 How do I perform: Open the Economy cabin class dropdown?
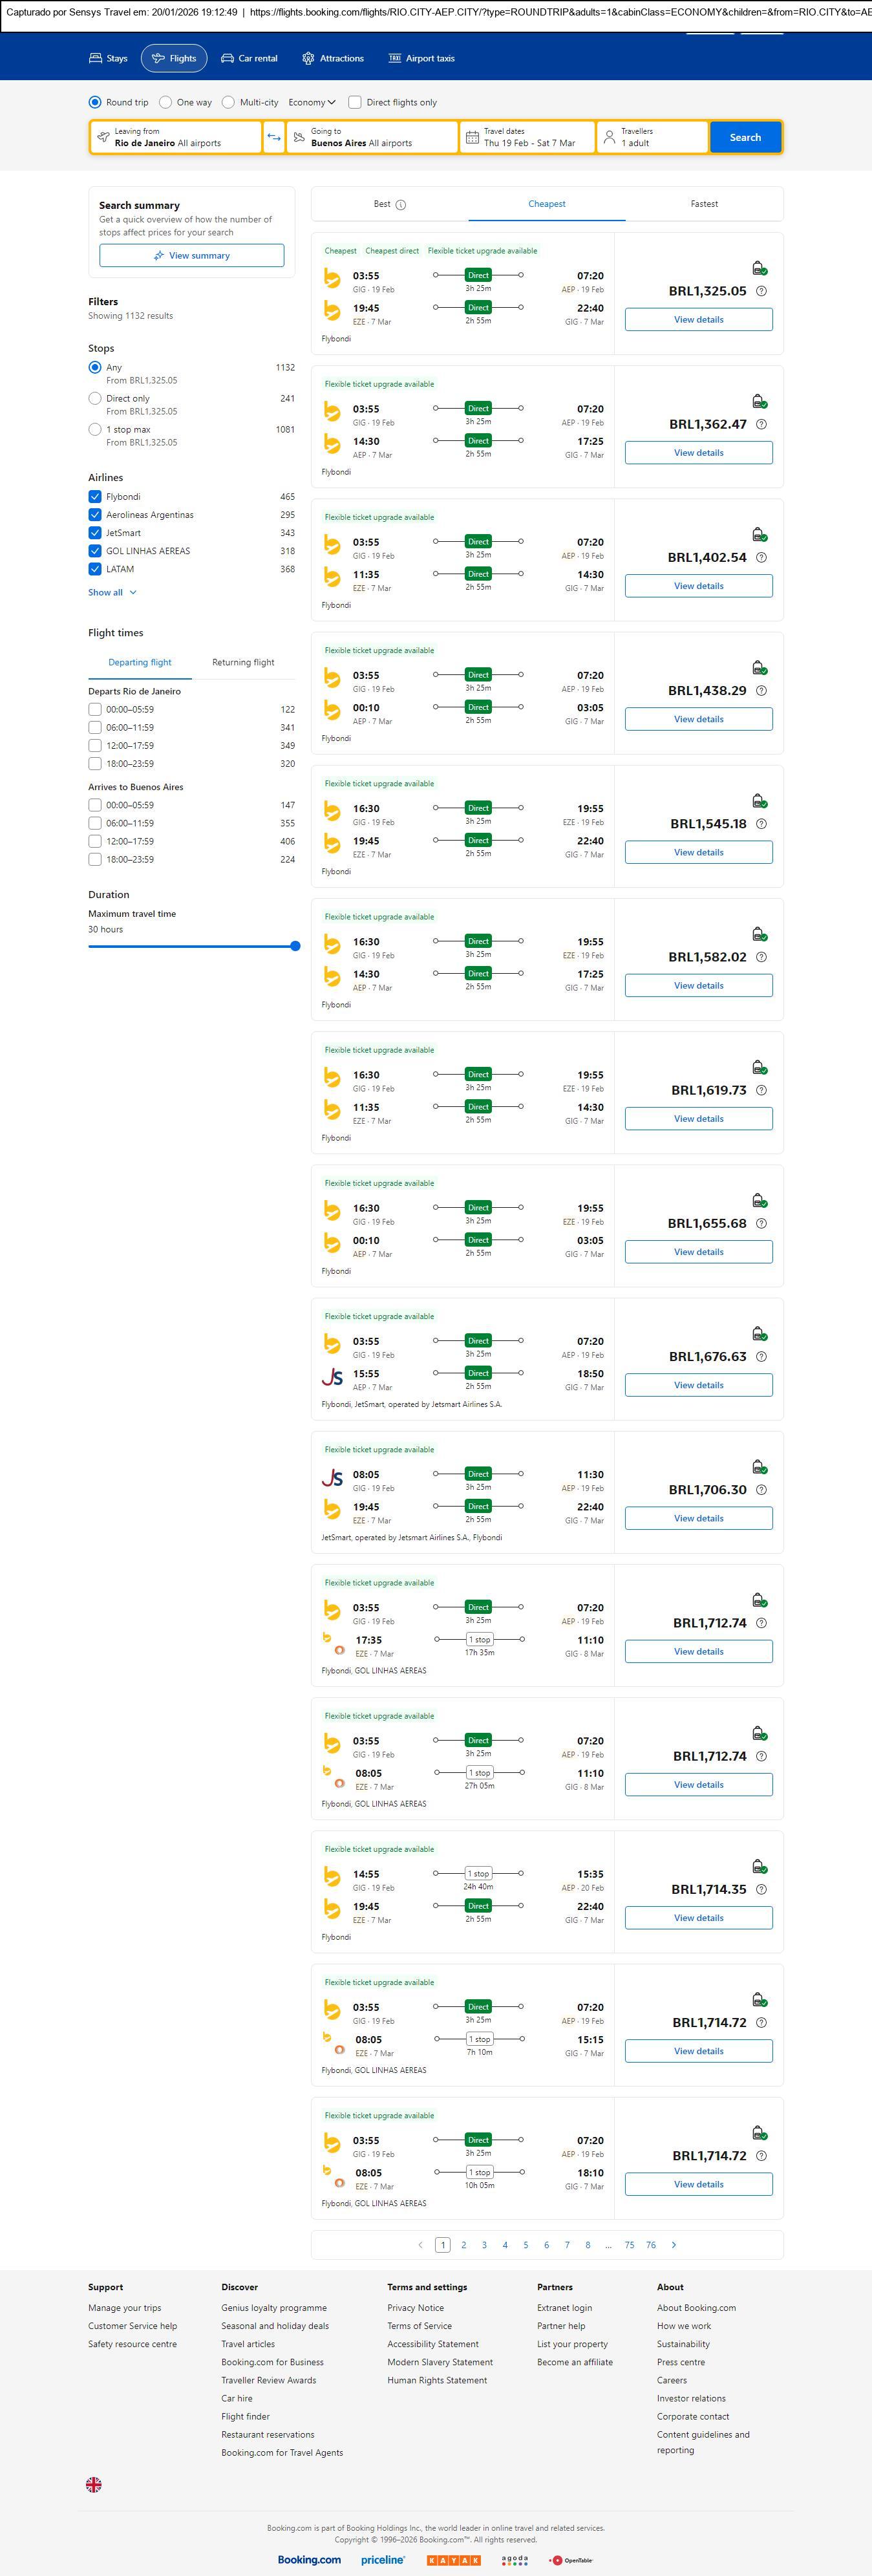312,102
